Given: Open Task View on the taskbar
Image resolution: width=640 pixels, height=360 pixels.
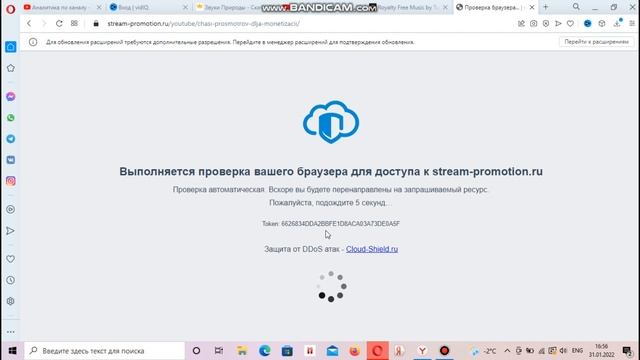Looking at the screenshot, I should (219, 351).
